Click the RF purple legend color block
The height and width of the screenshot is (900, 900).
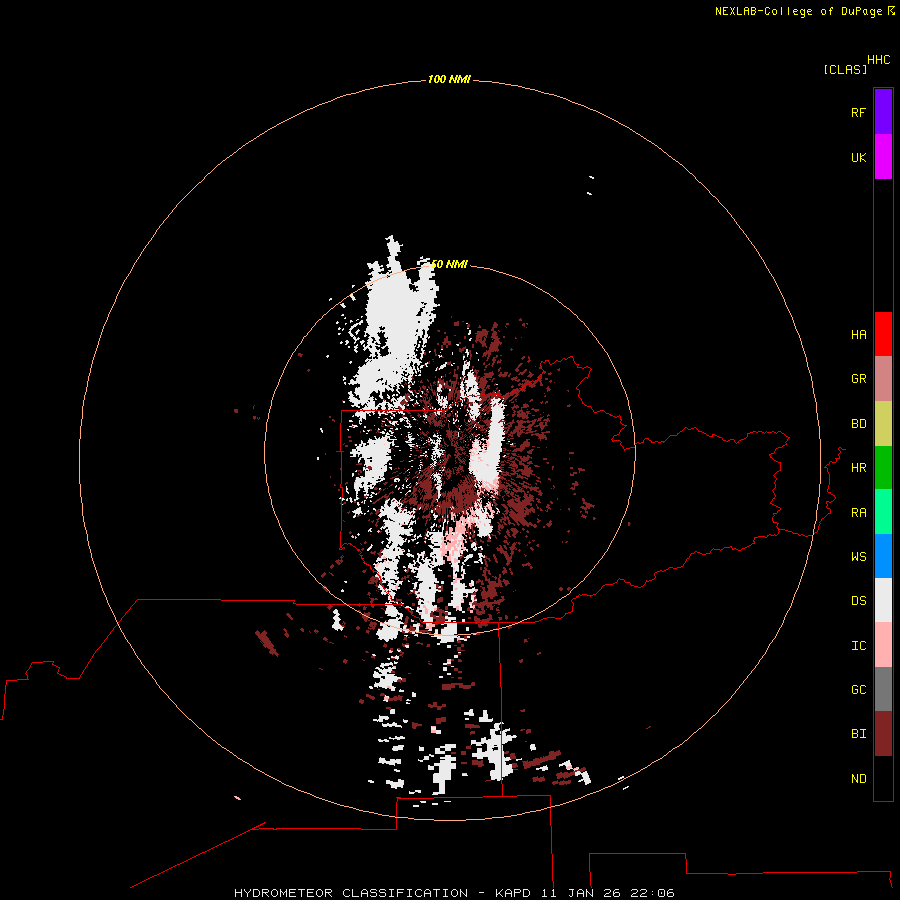point(883,112)
